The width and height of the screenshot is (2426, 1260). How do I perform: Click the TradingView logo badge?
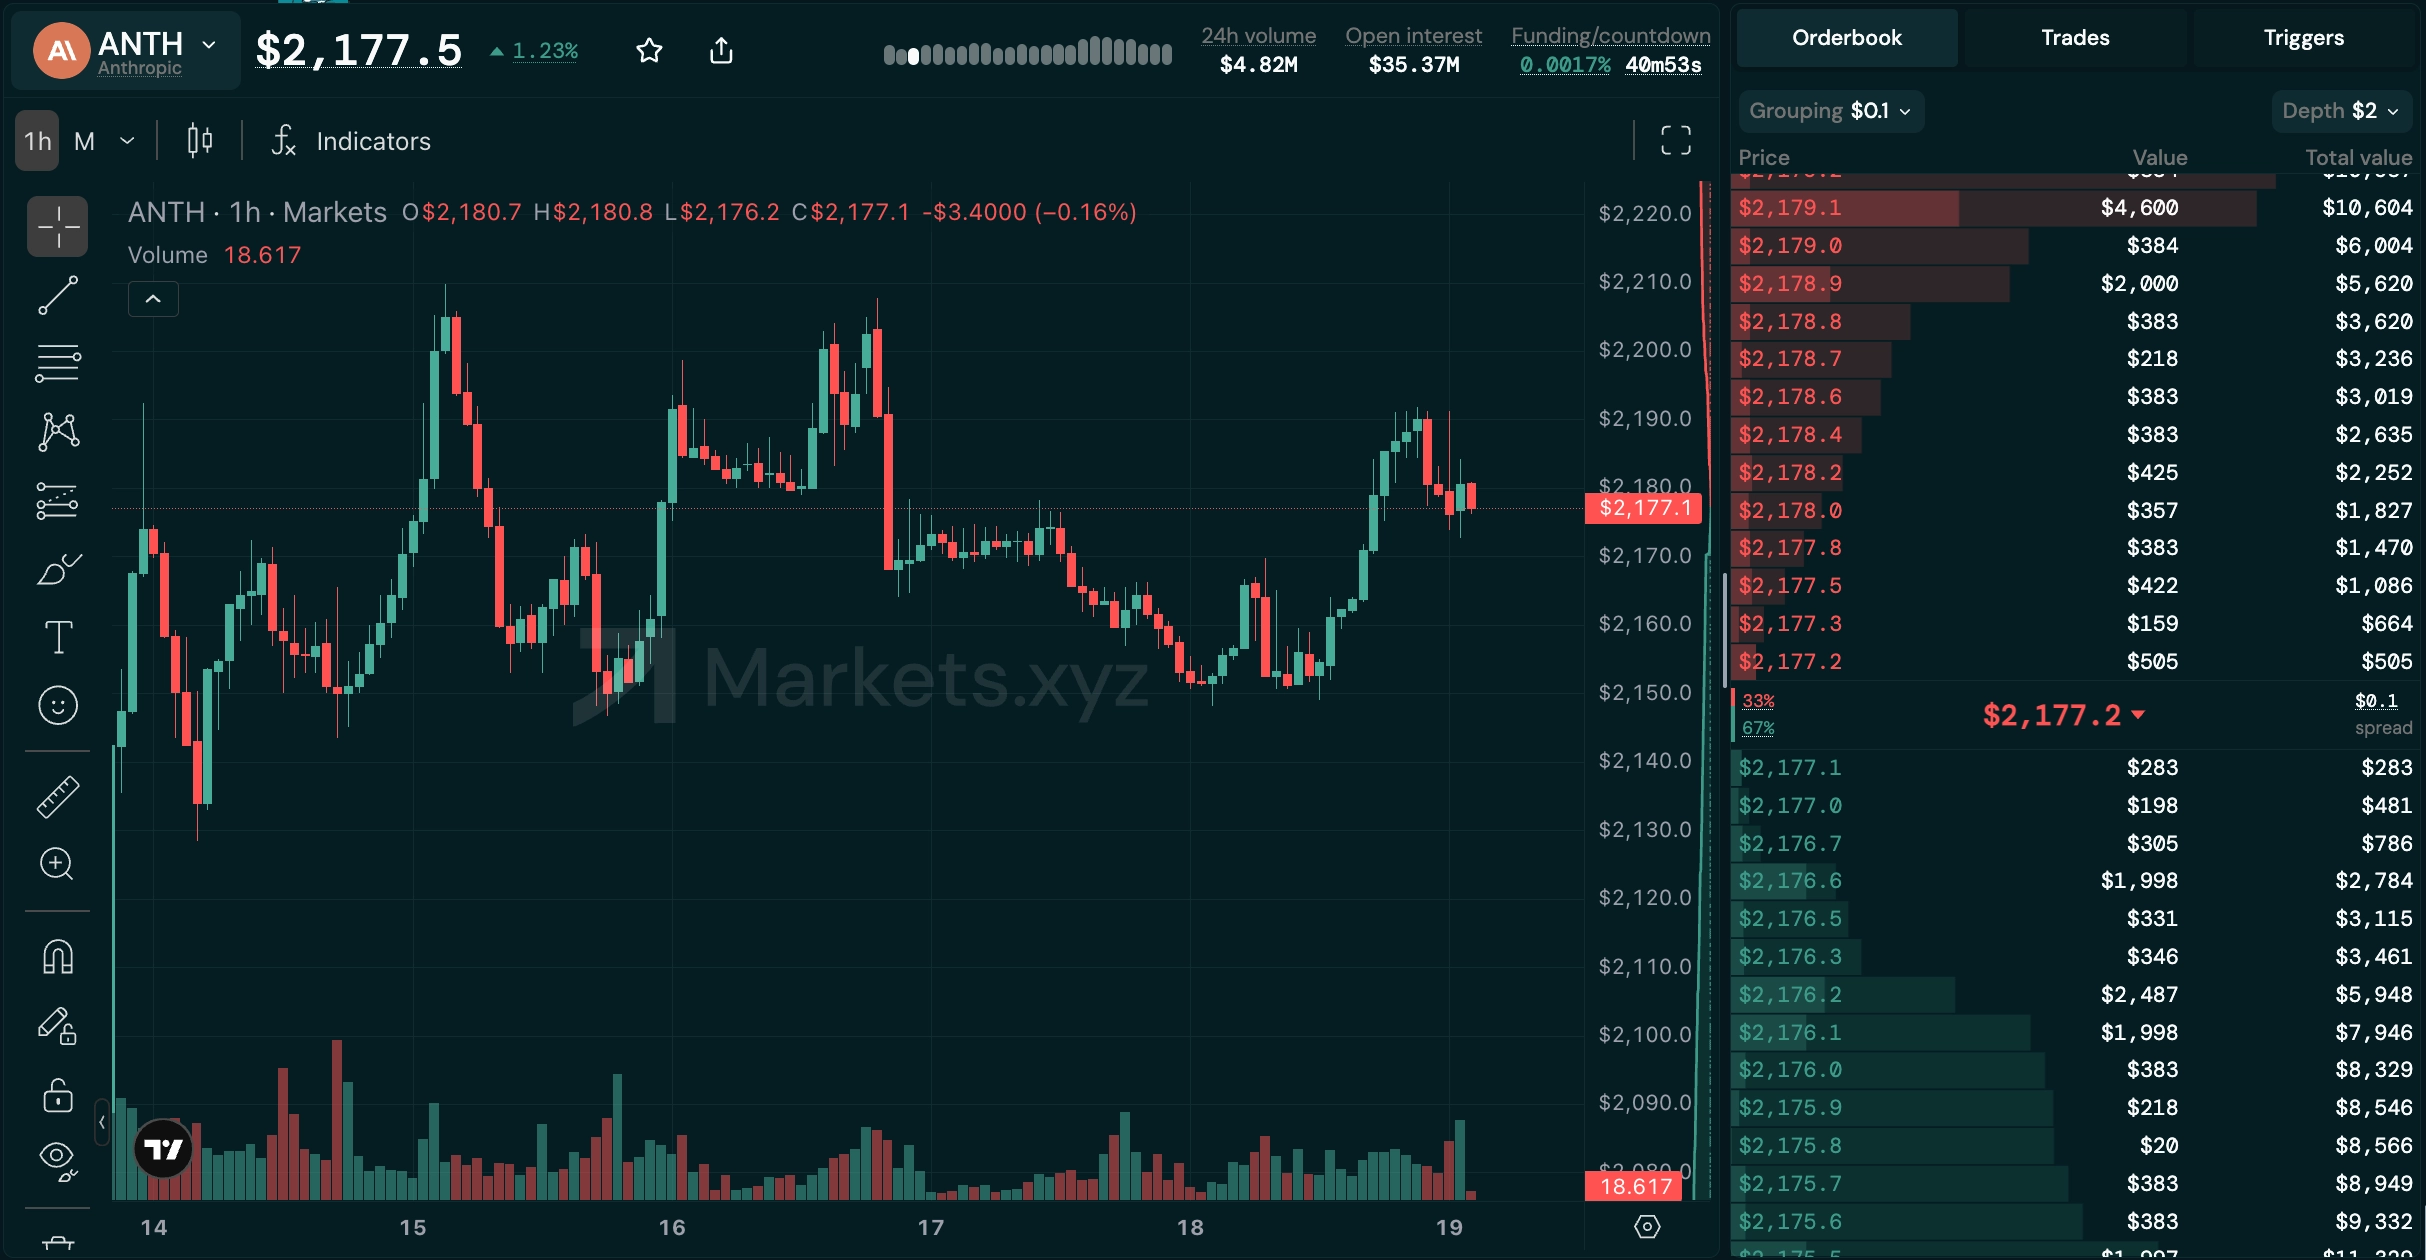click(x=163, y=1148)
